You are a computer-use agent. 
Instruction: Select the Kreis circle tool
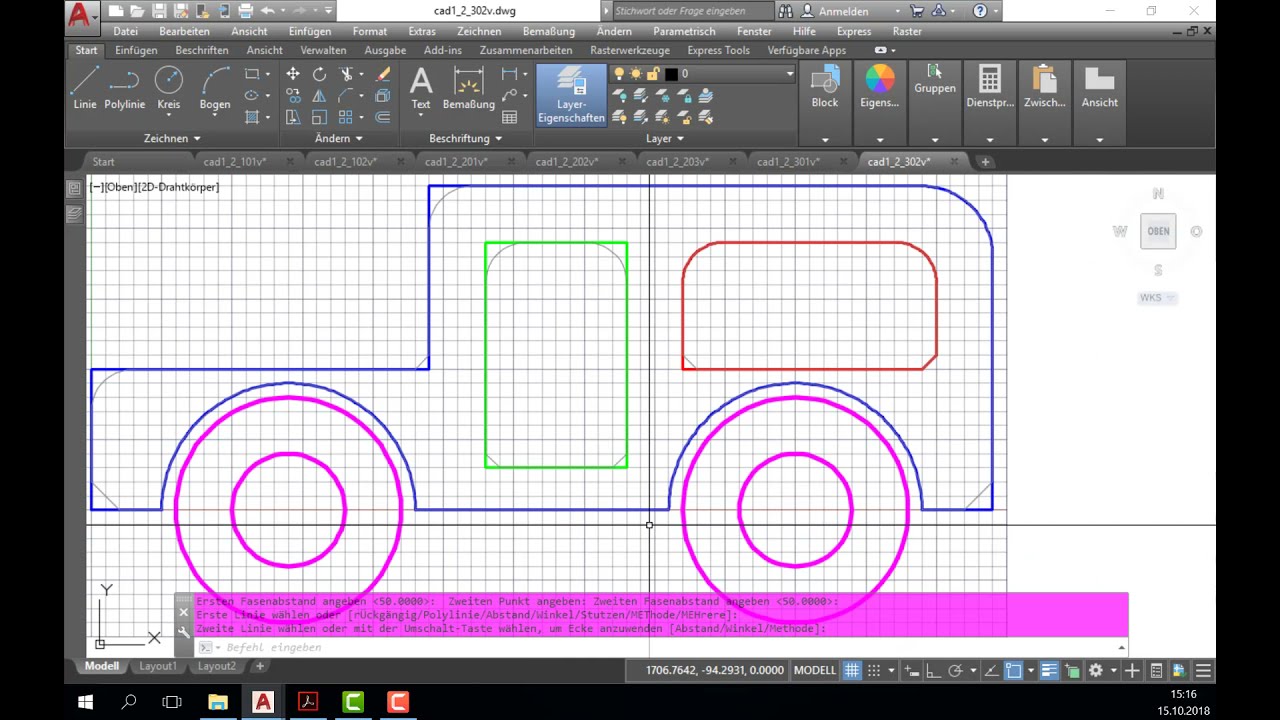[x=169, y=88]
